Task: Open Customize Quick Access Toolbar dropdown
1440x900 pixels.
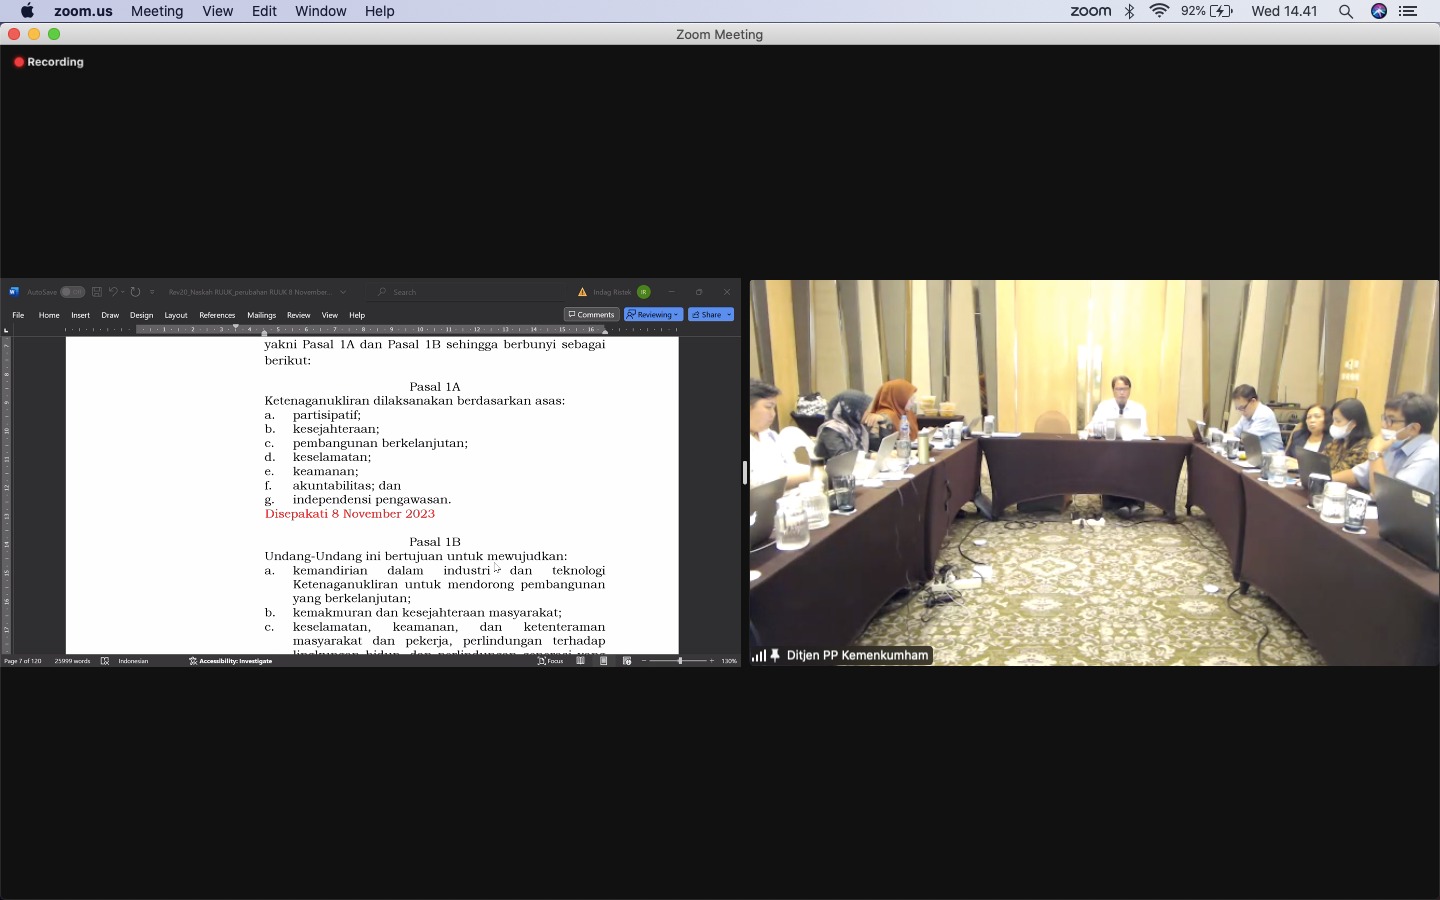Action: click(152, 292)
